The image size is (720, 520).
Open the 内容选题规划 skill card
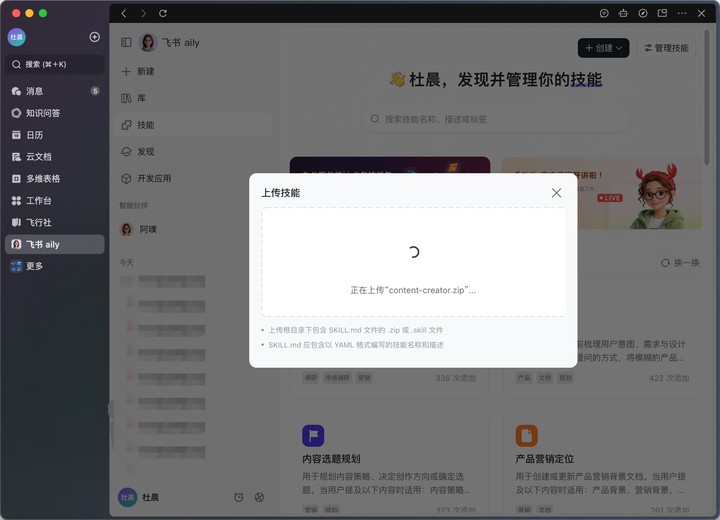[389, 464]
